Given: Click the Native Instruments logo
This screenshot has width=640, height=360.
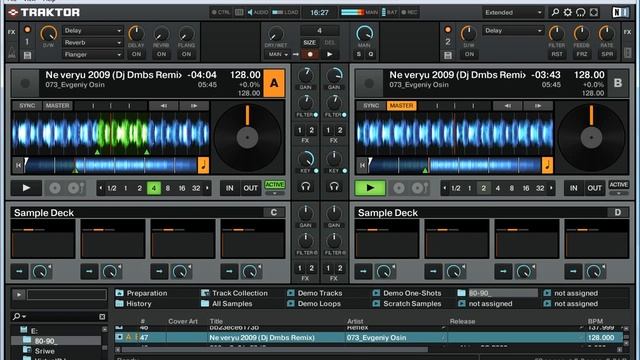Looking at the screenshot, I should [x=620, y=13].
